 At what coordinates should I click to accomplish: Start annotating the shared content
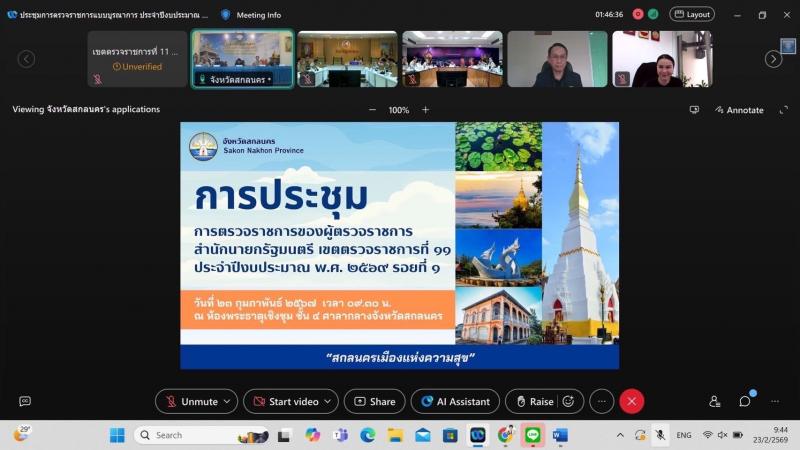click(739, 110)
